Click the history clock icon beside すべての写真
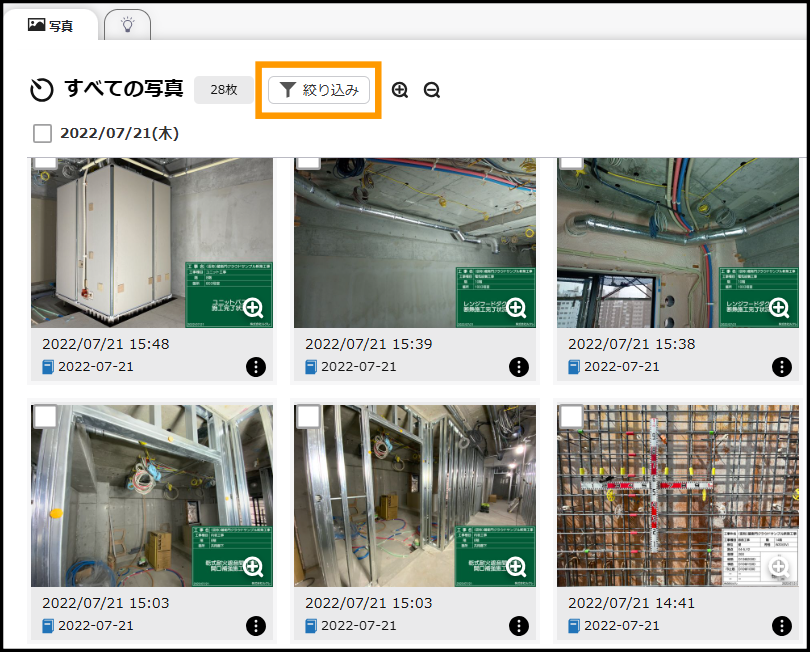 (x=42, y=90)
